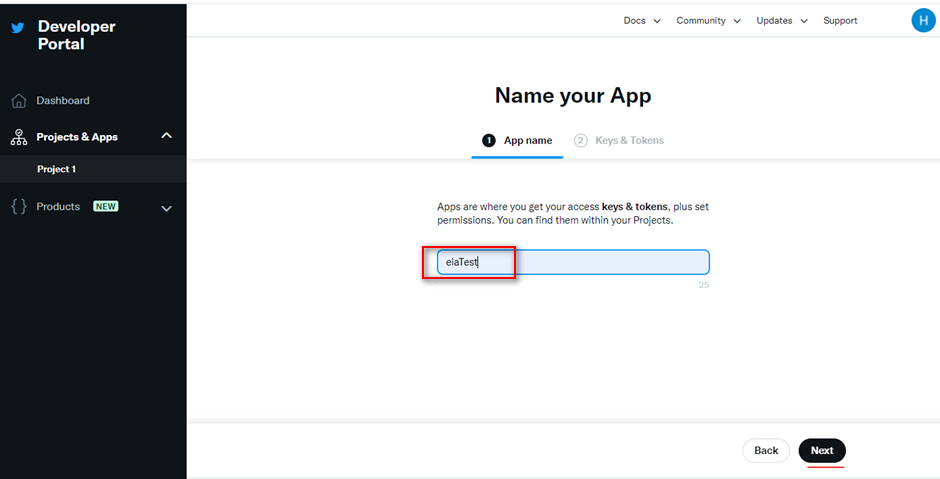Click the Developer Portal title
This screenshot has height=479, width=940.
coord(77,35)
